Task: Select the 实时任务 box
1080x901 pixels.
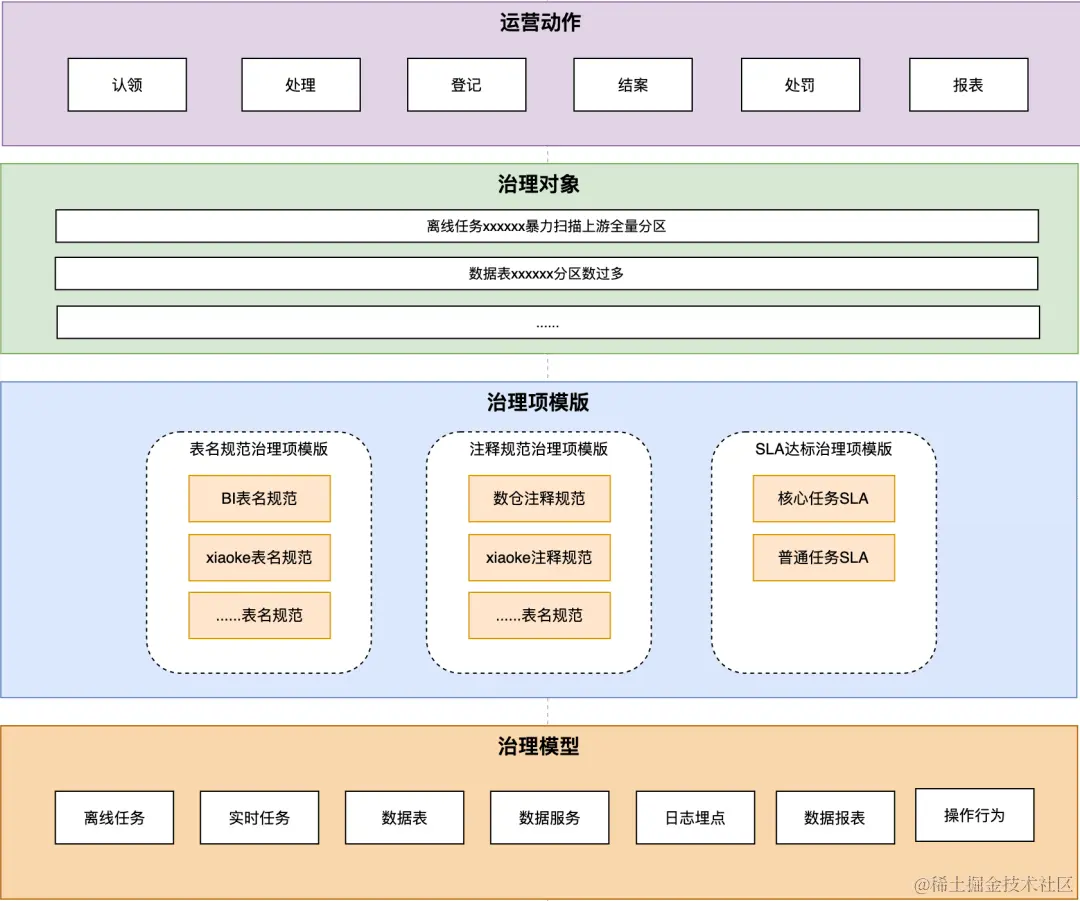Action: [x=260, y=818]
